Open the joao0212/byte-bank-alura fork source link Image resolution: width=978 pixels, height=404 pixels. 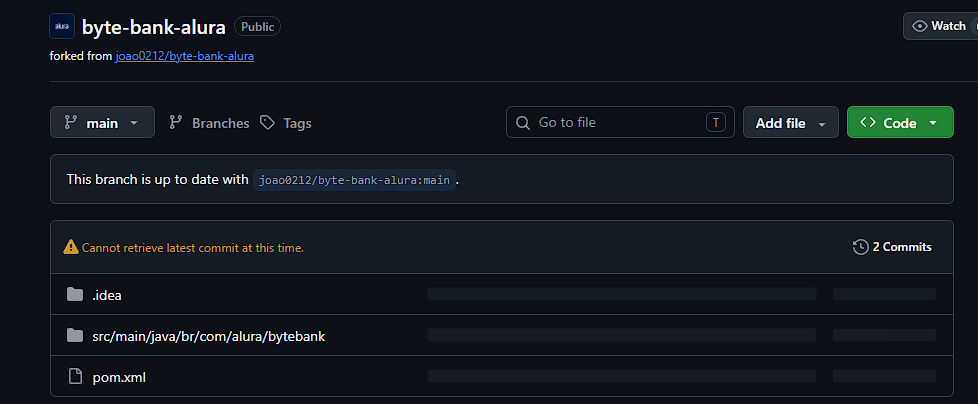(x=185, y=56)
